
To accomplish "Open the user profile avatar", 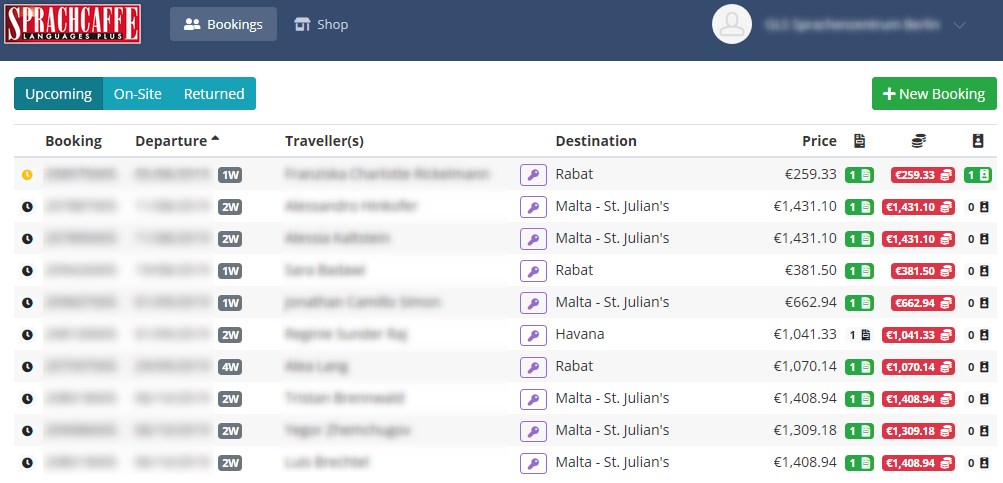I will [731, 24].
